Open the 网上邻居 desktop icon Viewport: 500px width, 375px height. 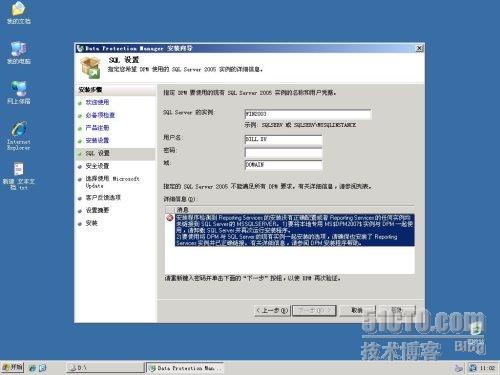coord(19,92)
